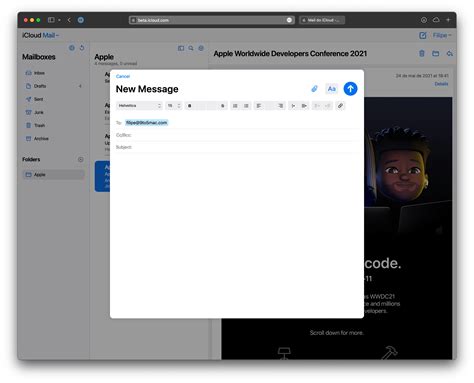474x383 pixels.
Task: Compose new message icon in iCloud header
Action: coord(423,35)
